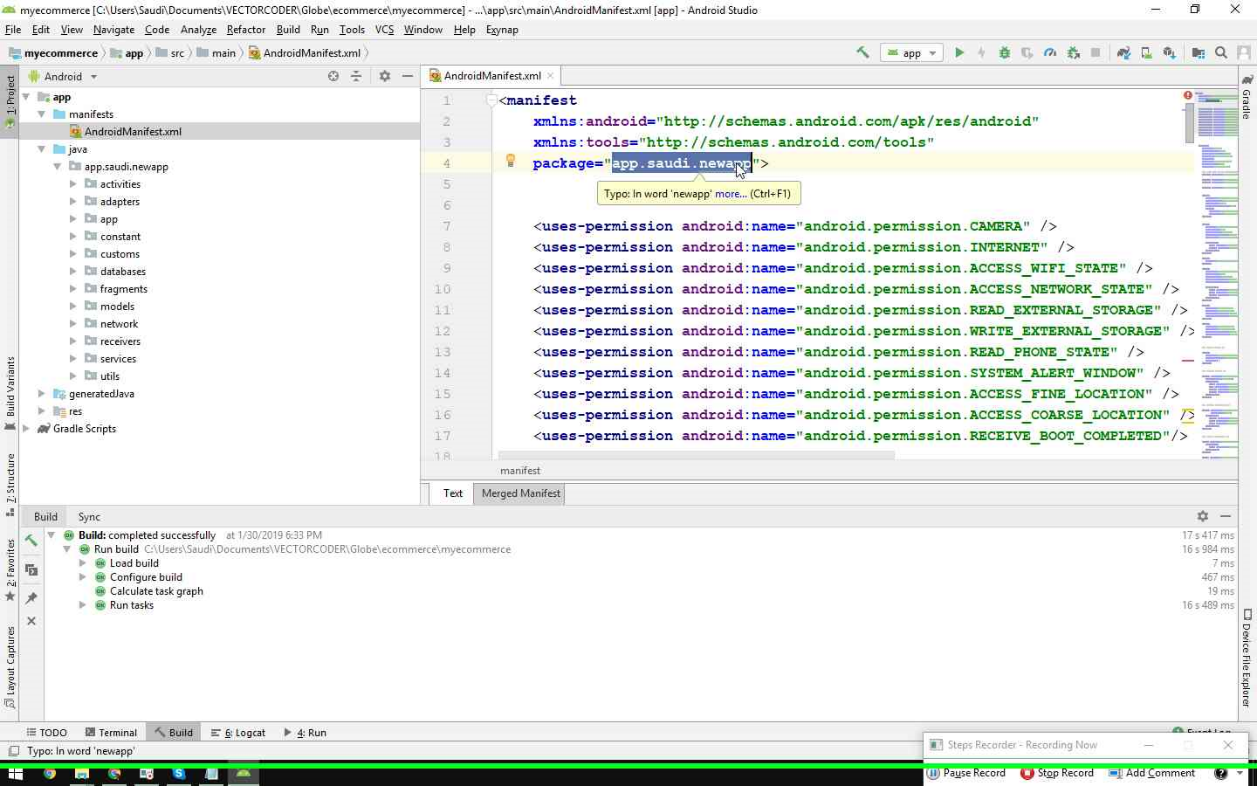Open the Logcat tool window
This screenshot has height=786, width=1257.
[x=238, y=732]
